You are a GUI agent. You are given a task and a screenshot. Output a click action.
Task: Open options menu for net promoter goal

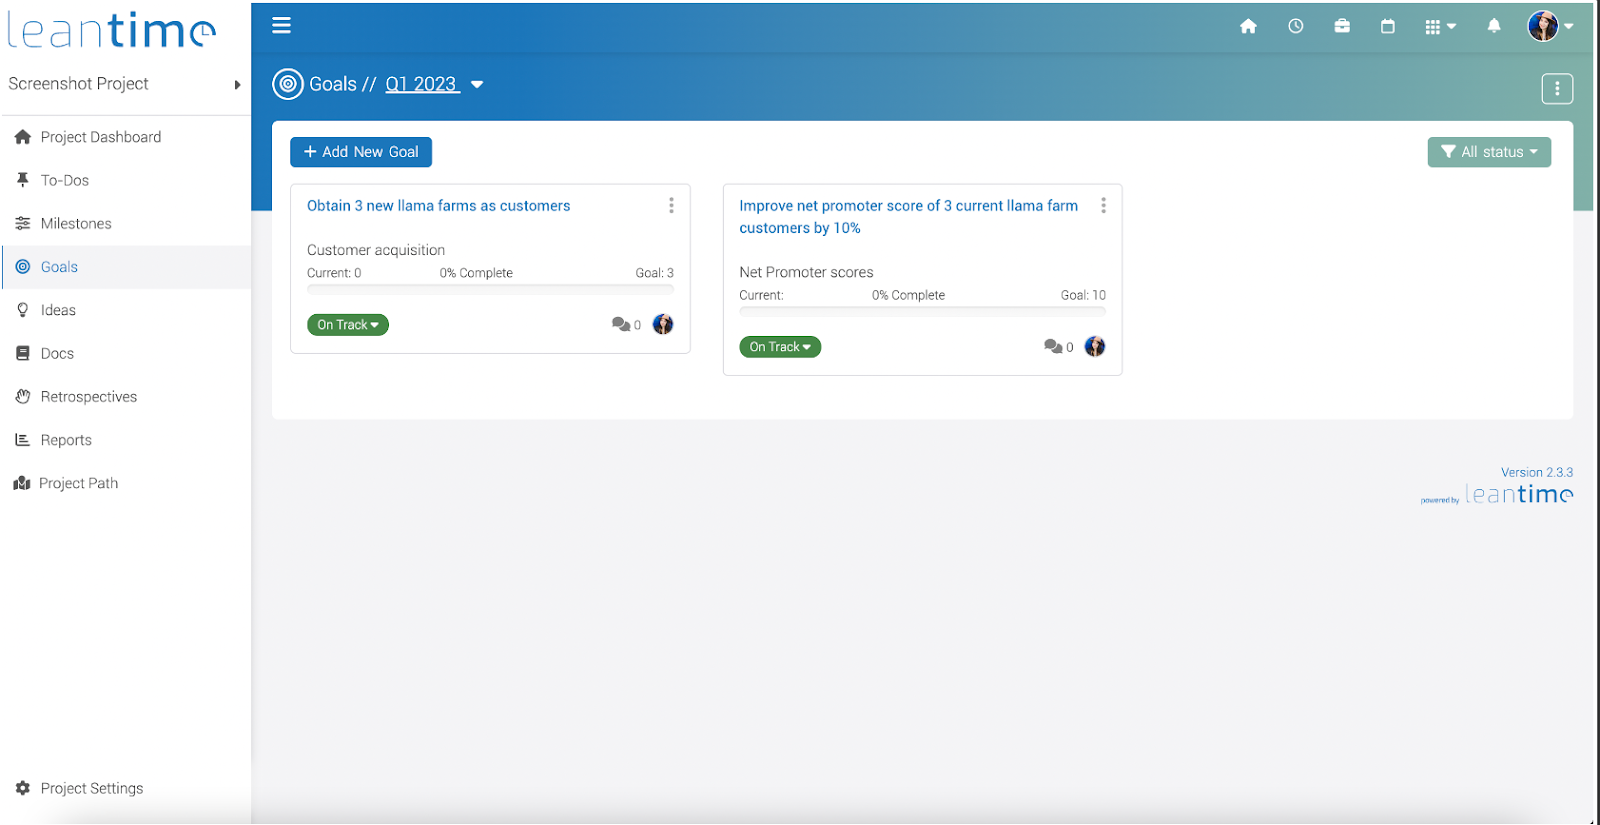tap(1103, 205)
